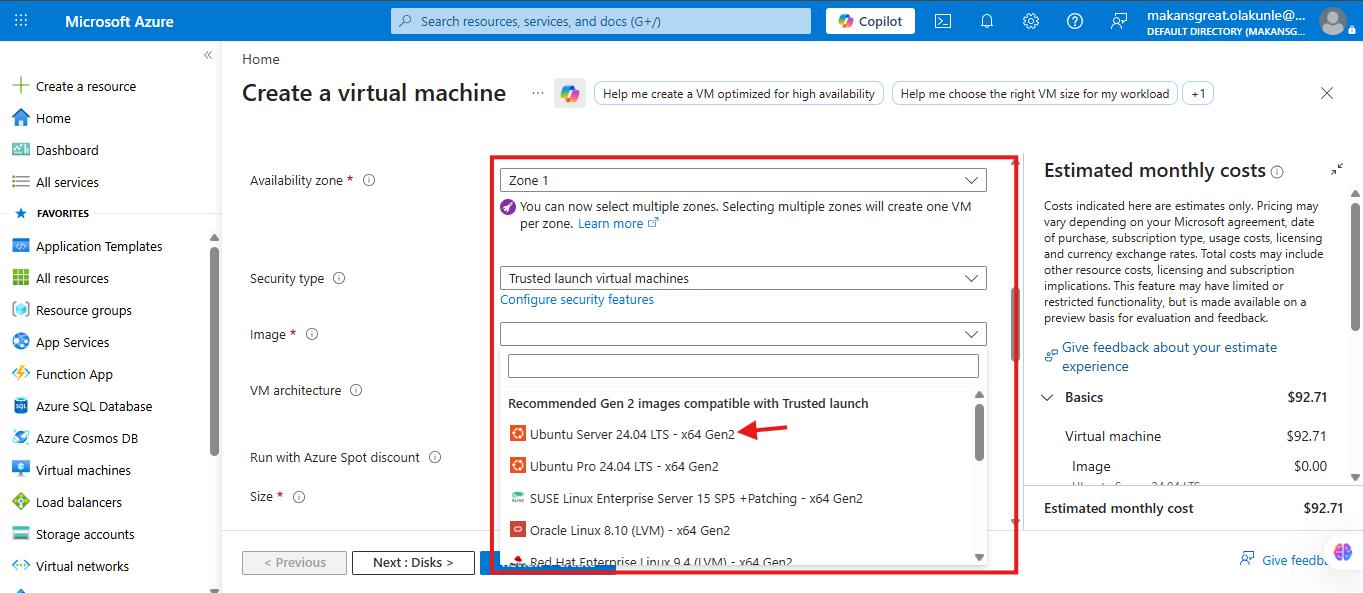The width and height of the screenshot is (1363, 593).
Task: Close the Create a virtual machine blade
Action: click(x=1327, y=93)
